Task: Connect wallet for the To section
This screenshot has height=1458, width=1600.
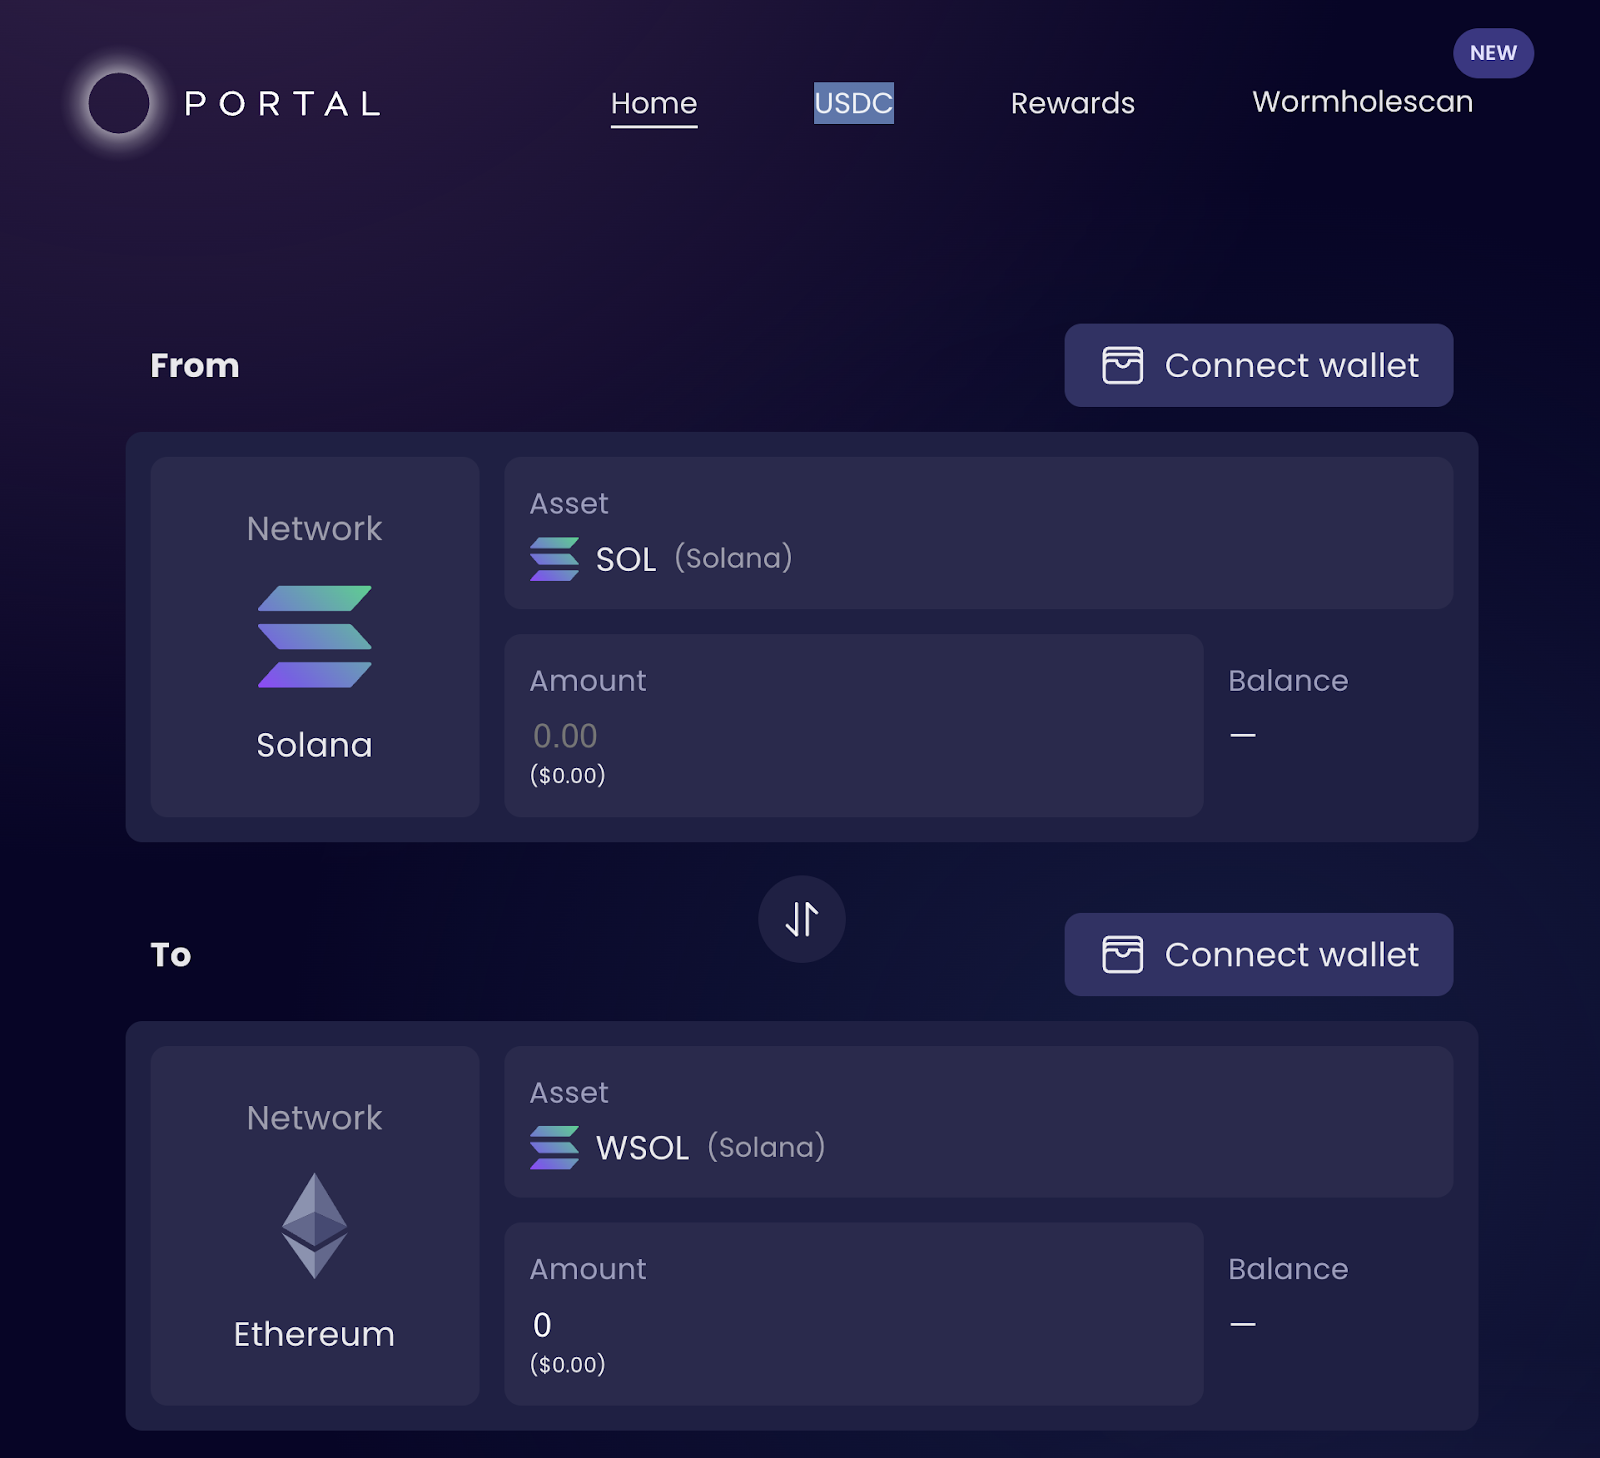Action: pyautogui.click(x=1258, y=954)
